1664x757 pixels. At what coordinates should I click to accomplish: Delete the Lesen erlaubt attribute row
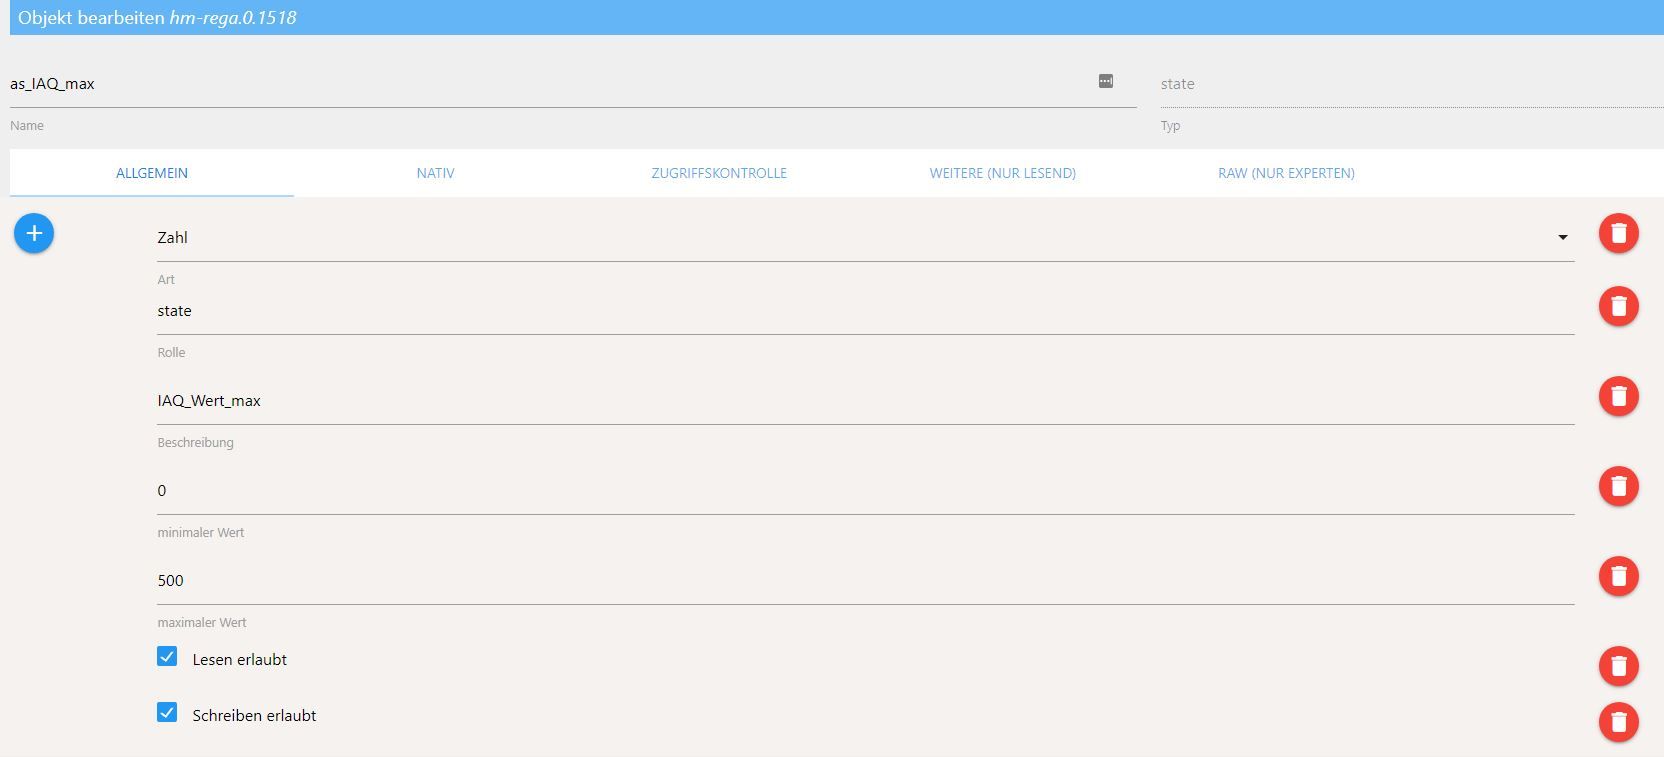click(x=1618, y=666)
